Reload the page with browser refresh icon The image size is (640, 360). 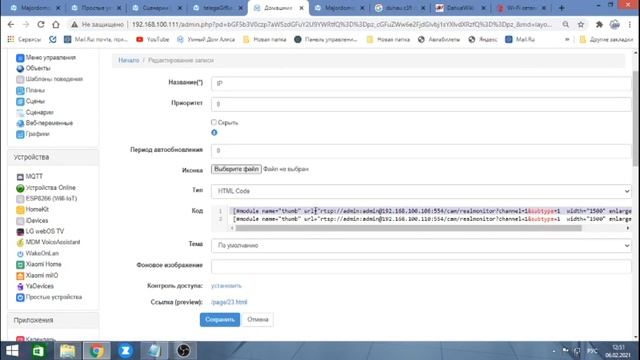(x=41, y=24)
